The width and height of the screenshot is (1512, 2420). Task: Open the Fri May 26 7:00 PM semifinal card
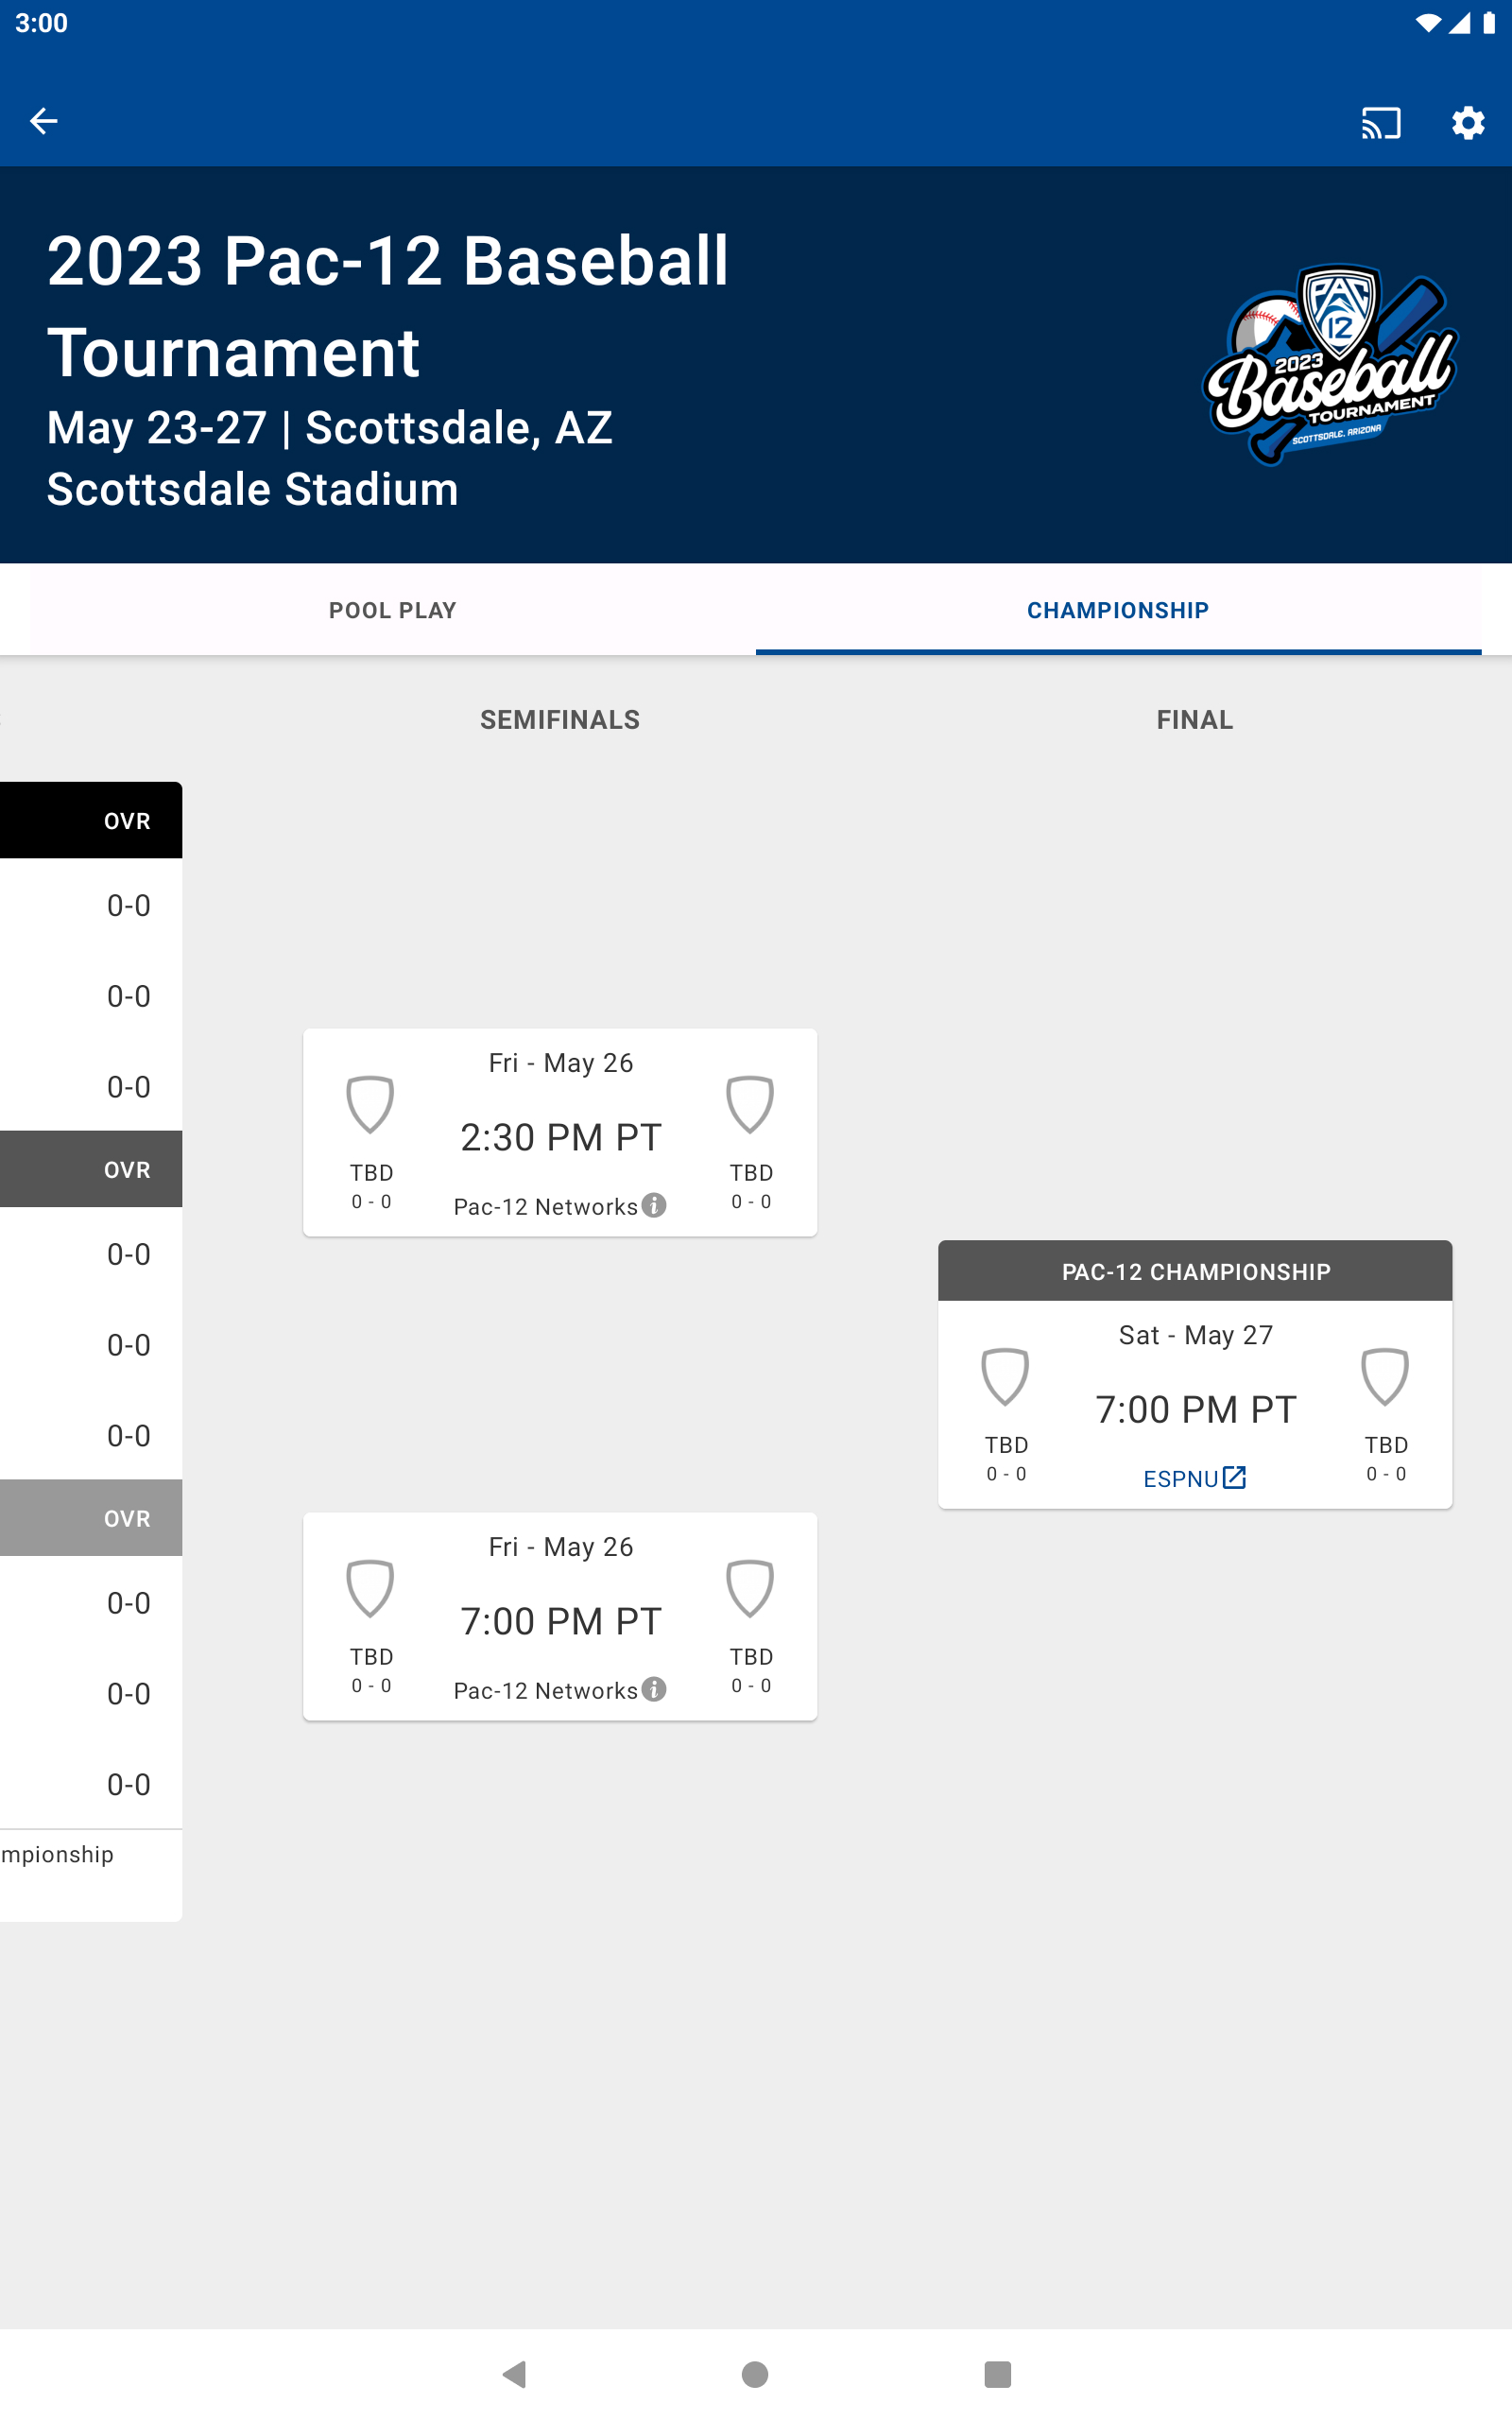(560, 1616)
